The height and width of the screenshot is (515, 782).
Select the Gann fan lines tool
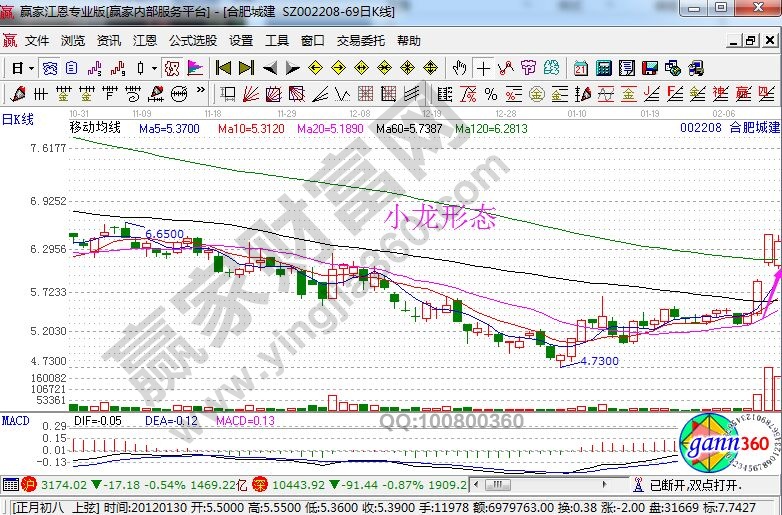250,94
